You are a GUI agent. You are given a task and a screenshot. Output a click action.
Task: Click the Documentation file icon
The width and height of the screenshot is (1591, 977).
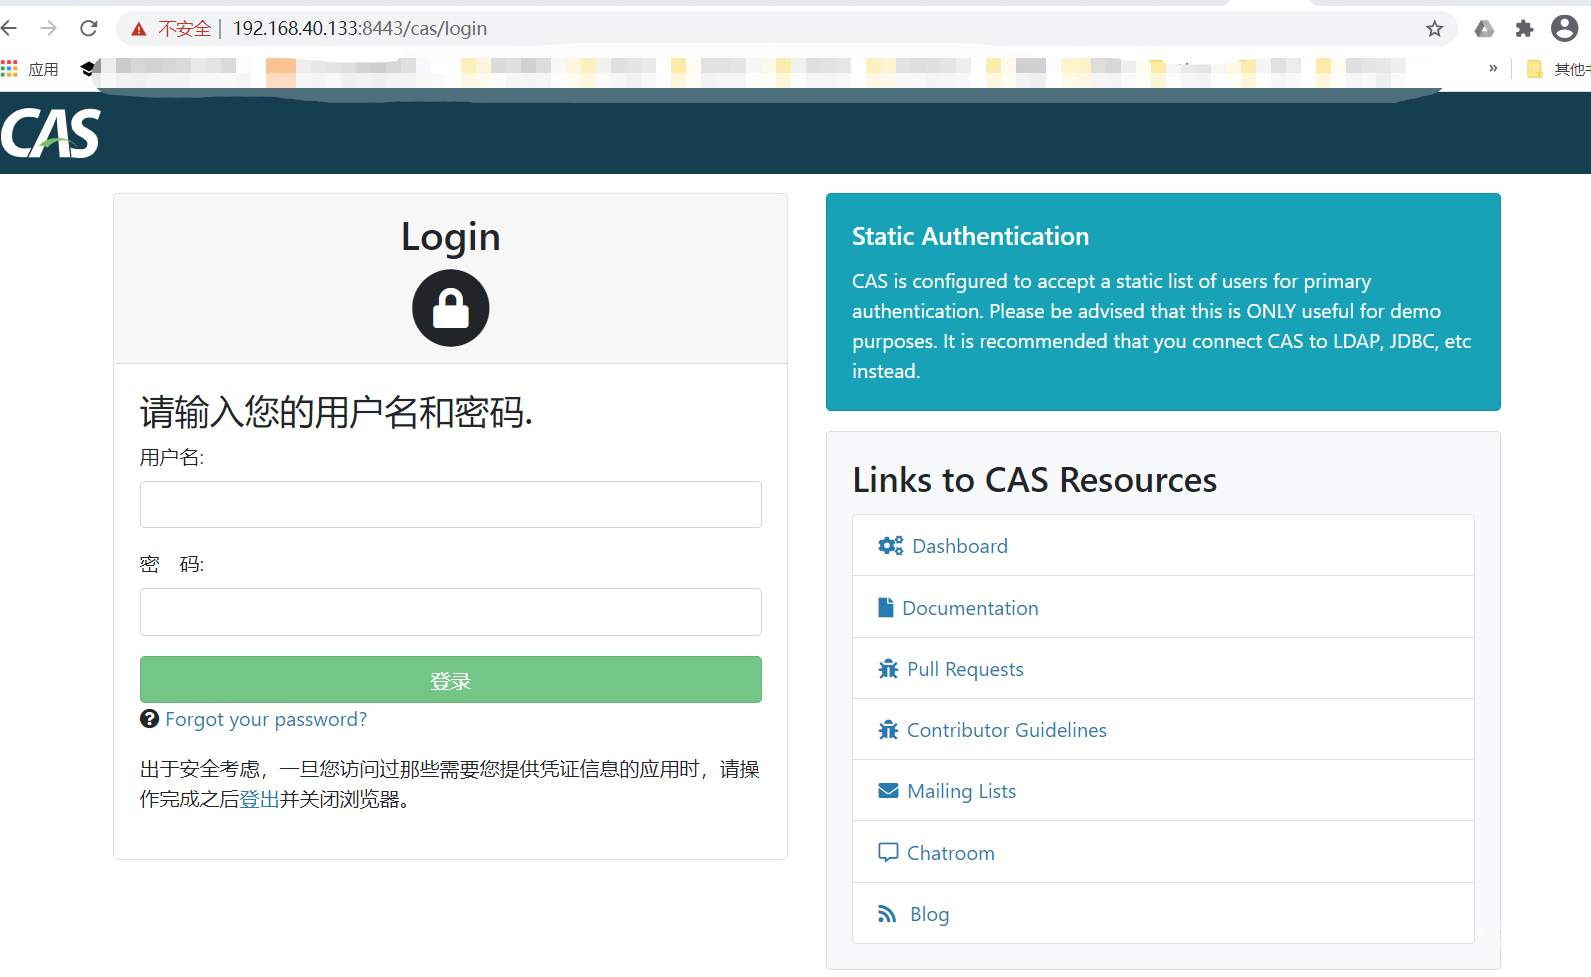point(885,607)
